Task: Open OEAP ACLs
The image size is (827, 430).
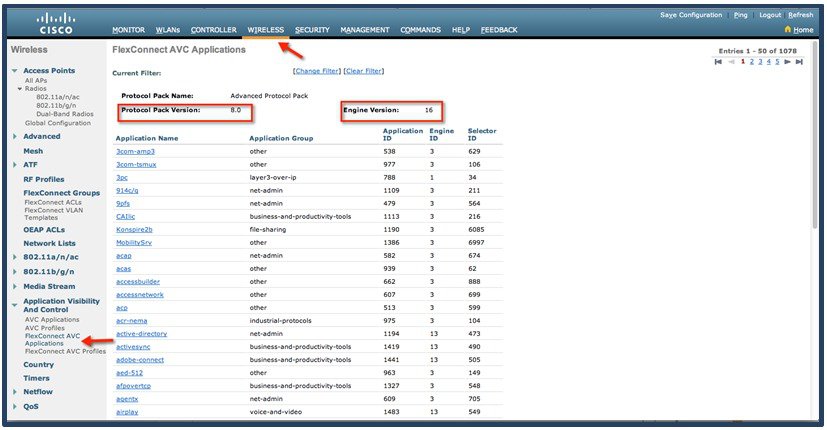Action: (44, 230)
